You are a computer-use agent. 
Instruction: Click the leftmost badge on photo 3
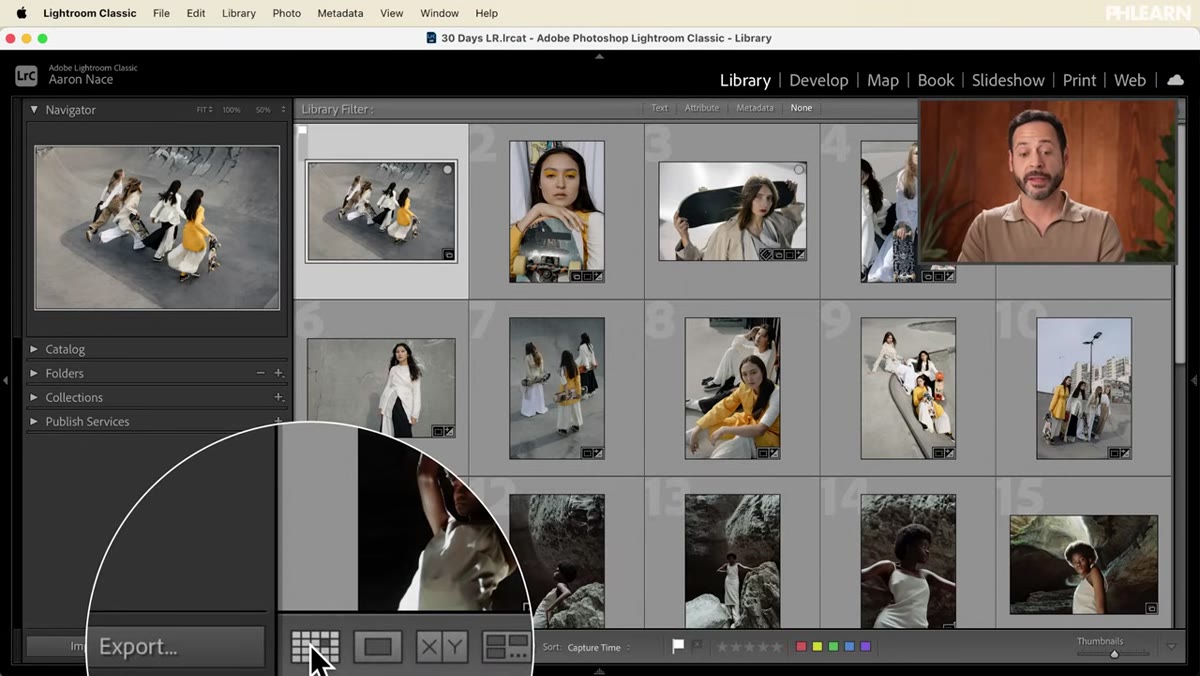[x=765, y=254]
